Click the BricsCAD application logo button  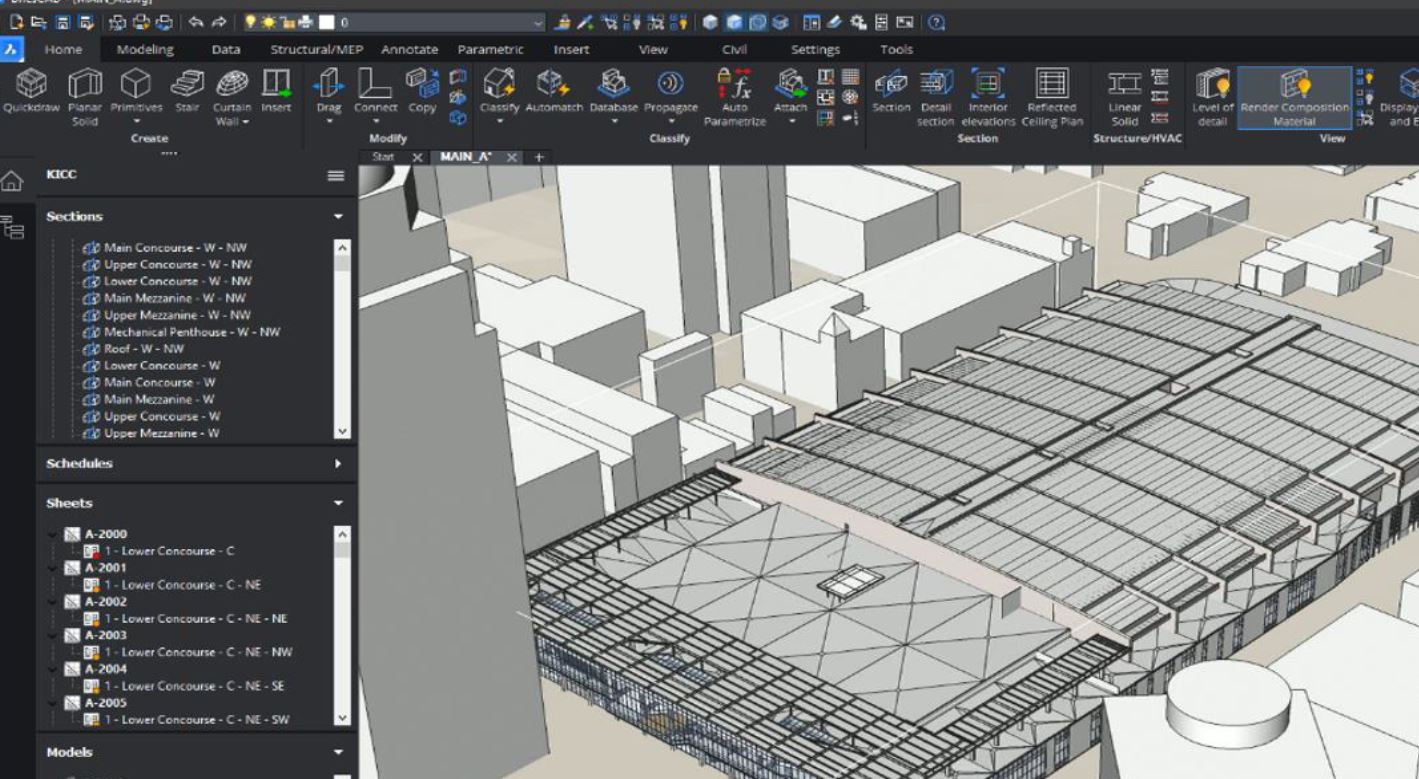11,49
